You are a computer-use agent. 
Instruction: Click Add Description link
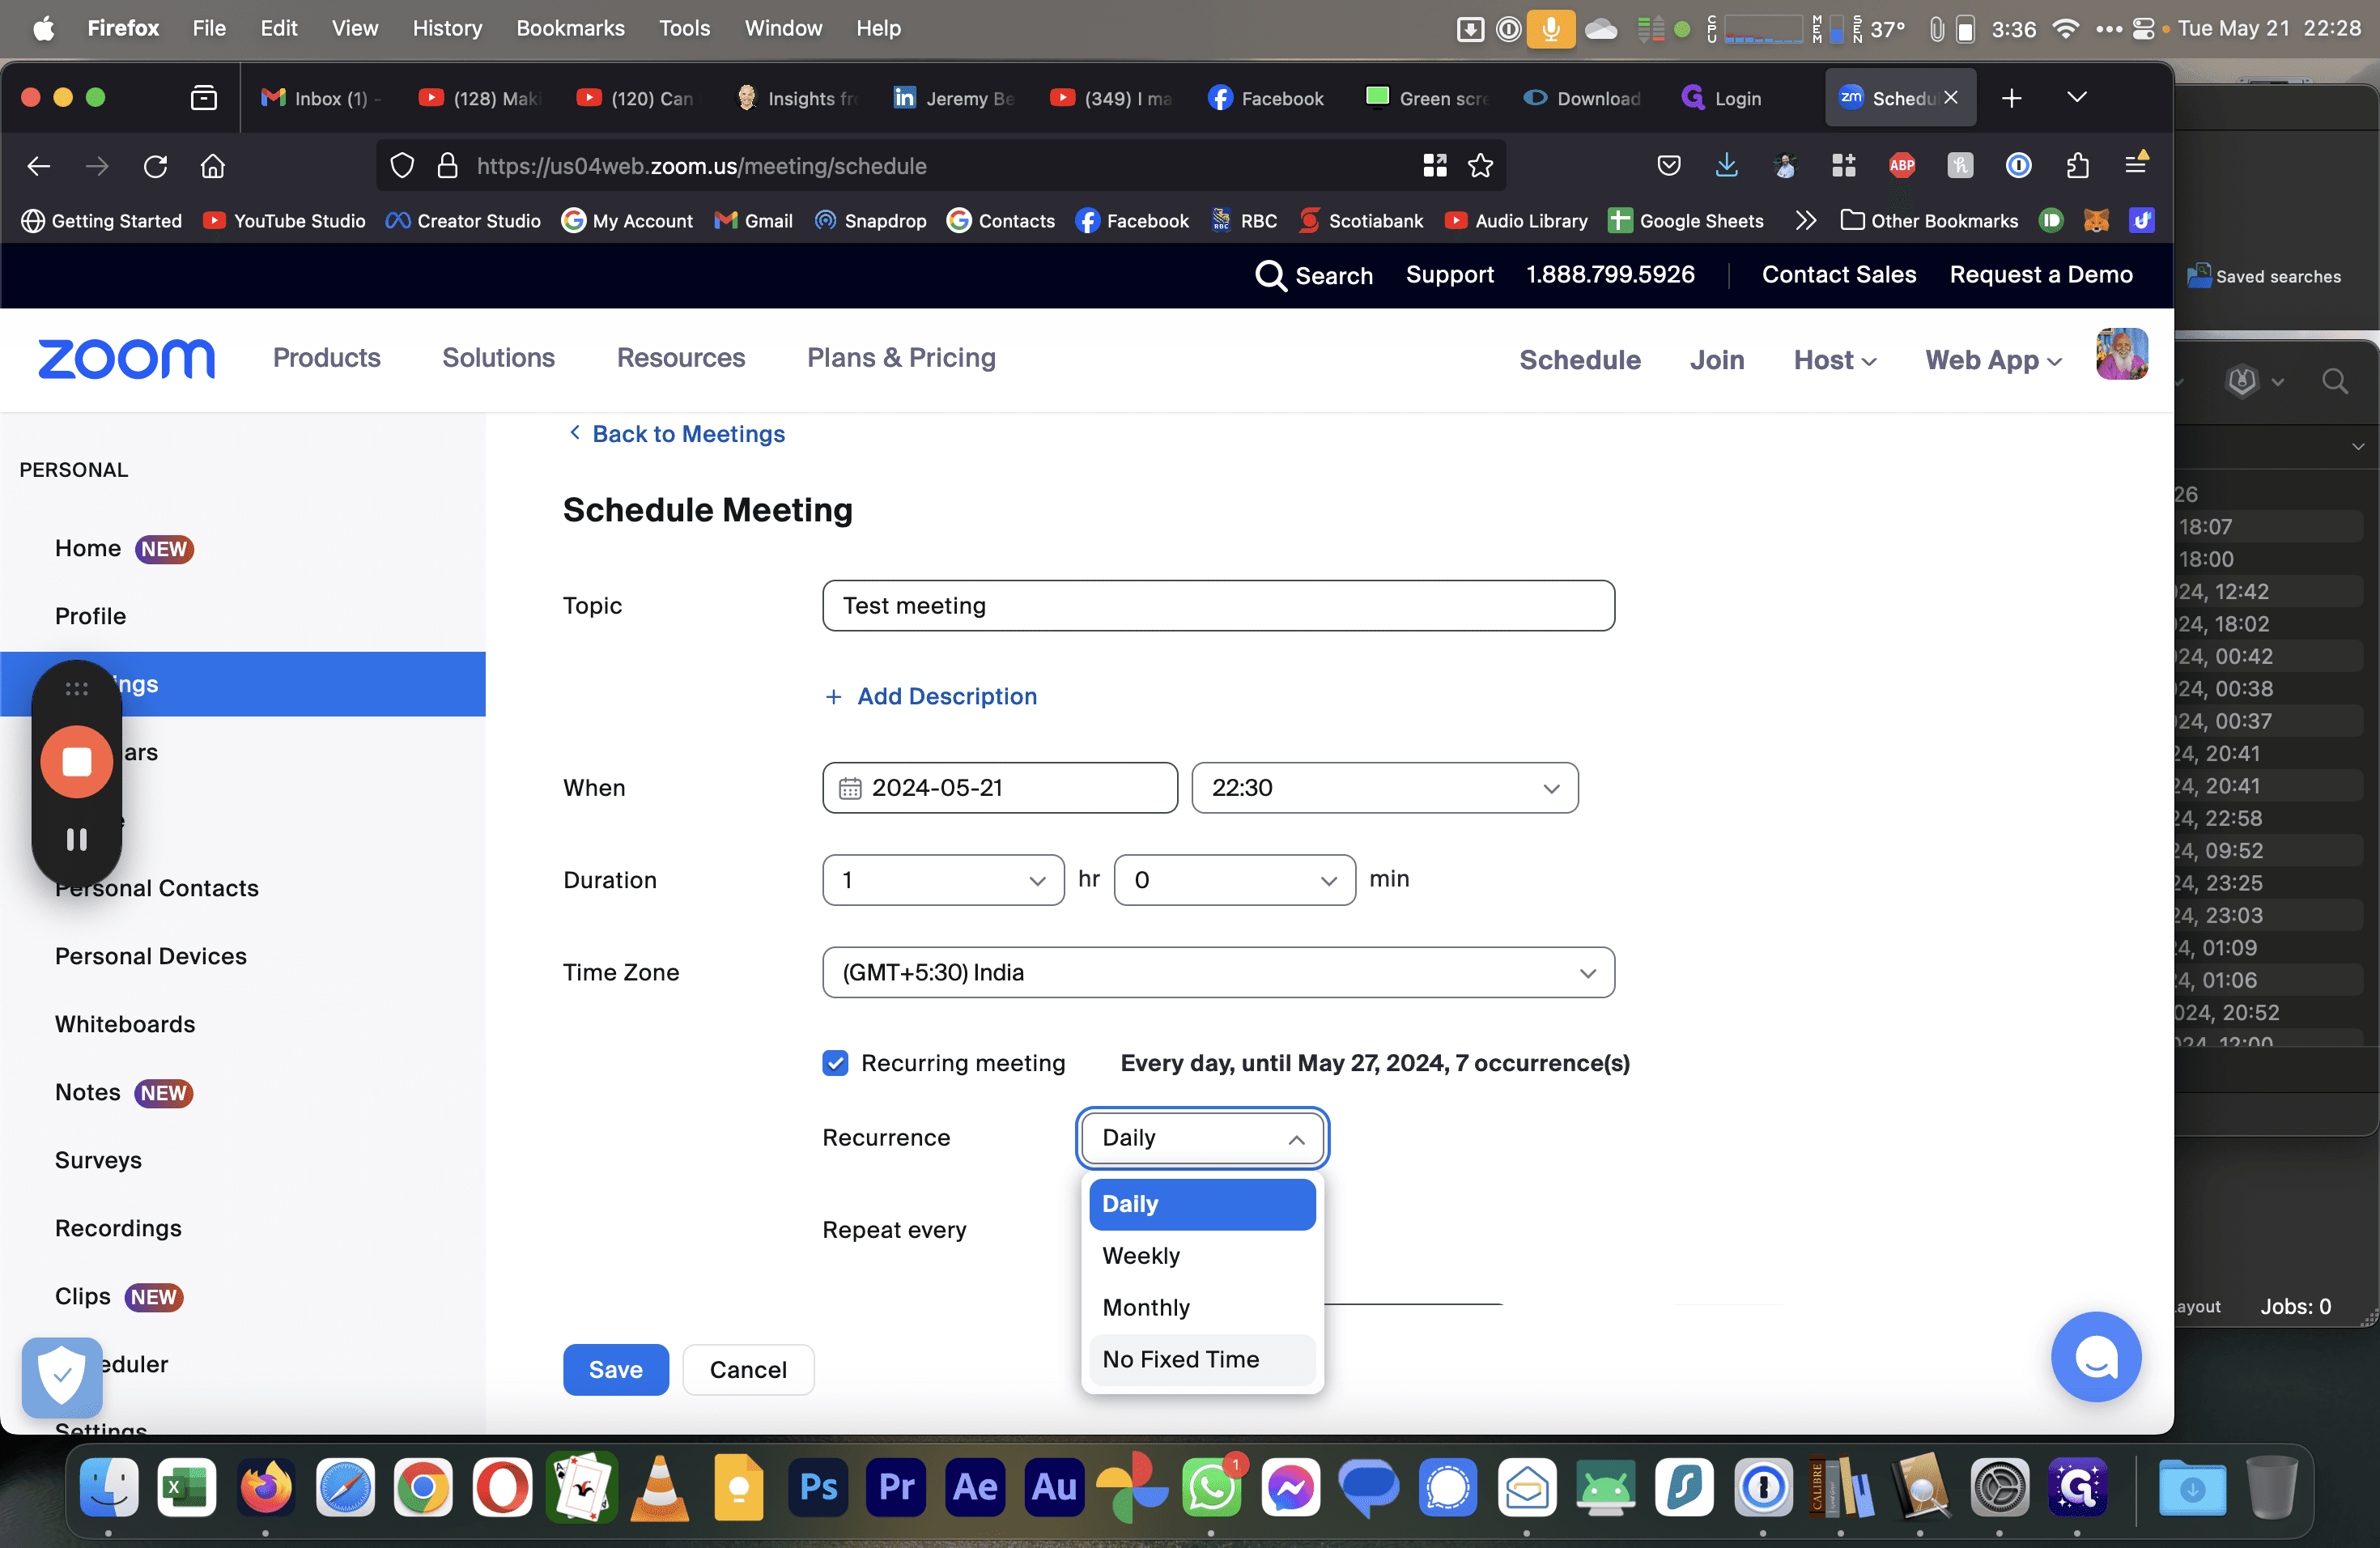(930, 696)
